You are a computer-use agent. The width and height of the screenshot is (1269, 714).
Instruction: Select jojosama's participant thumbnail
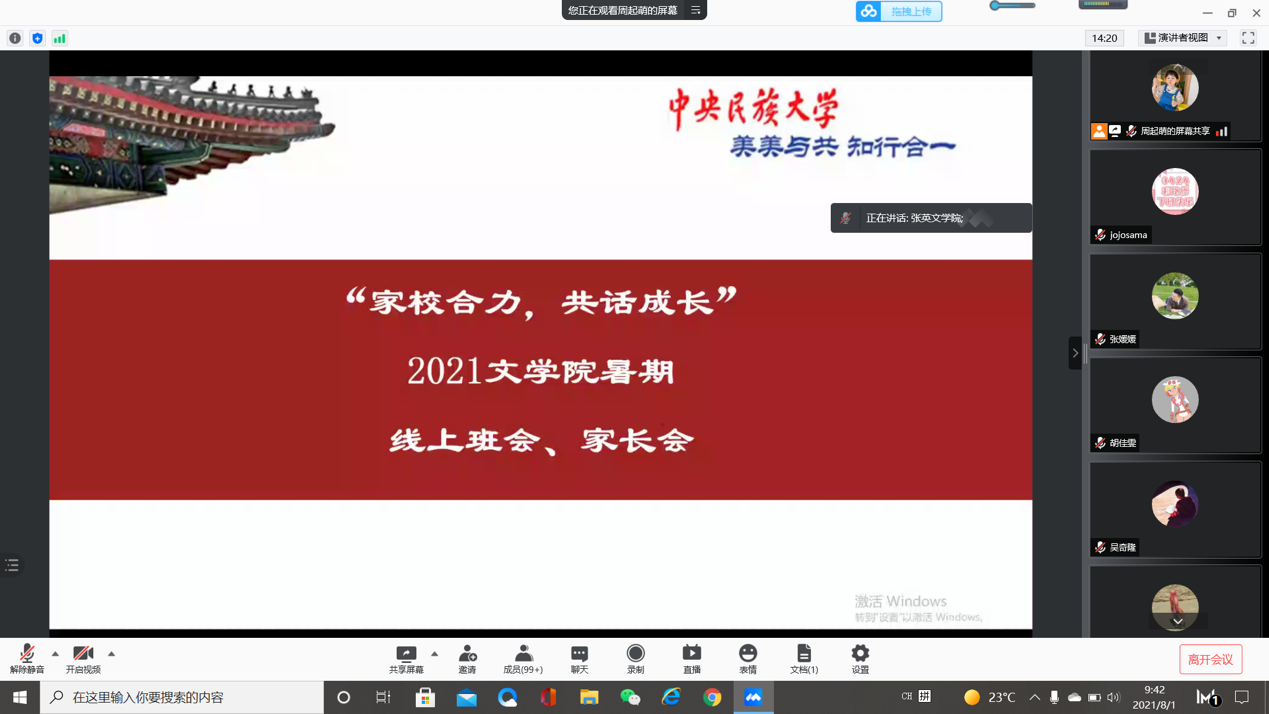coord(1175,197)
